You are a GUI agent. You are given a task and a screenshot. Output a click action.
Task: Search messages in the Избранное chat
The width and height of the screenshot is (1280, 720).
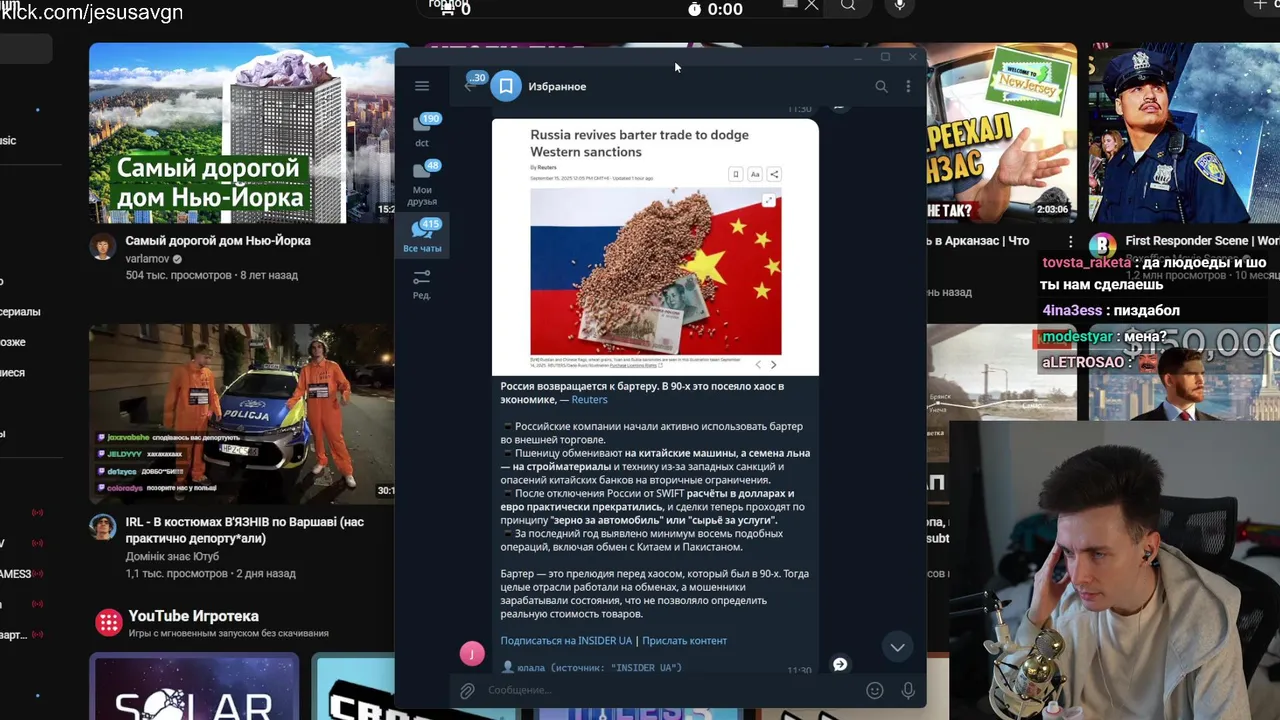coord(881,86)
